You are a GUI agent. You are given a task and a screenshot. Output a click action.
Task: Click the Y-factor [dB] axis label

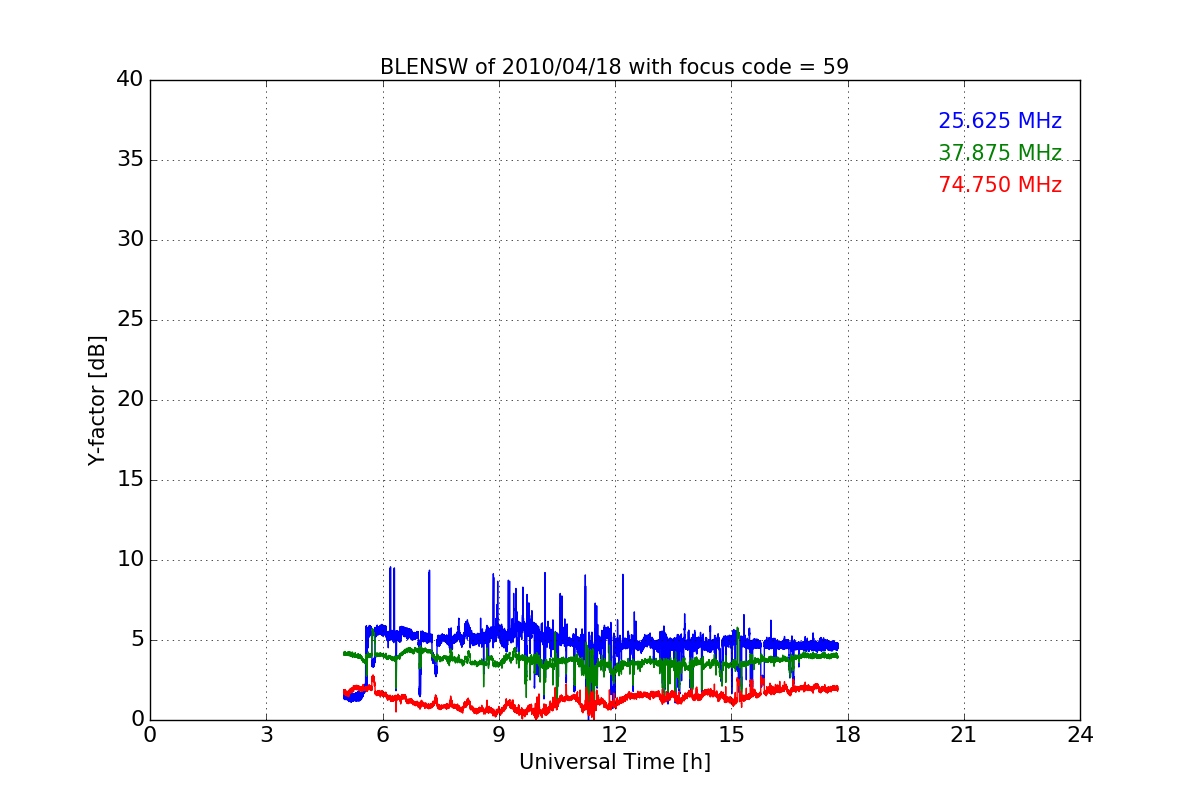point(97,400)
